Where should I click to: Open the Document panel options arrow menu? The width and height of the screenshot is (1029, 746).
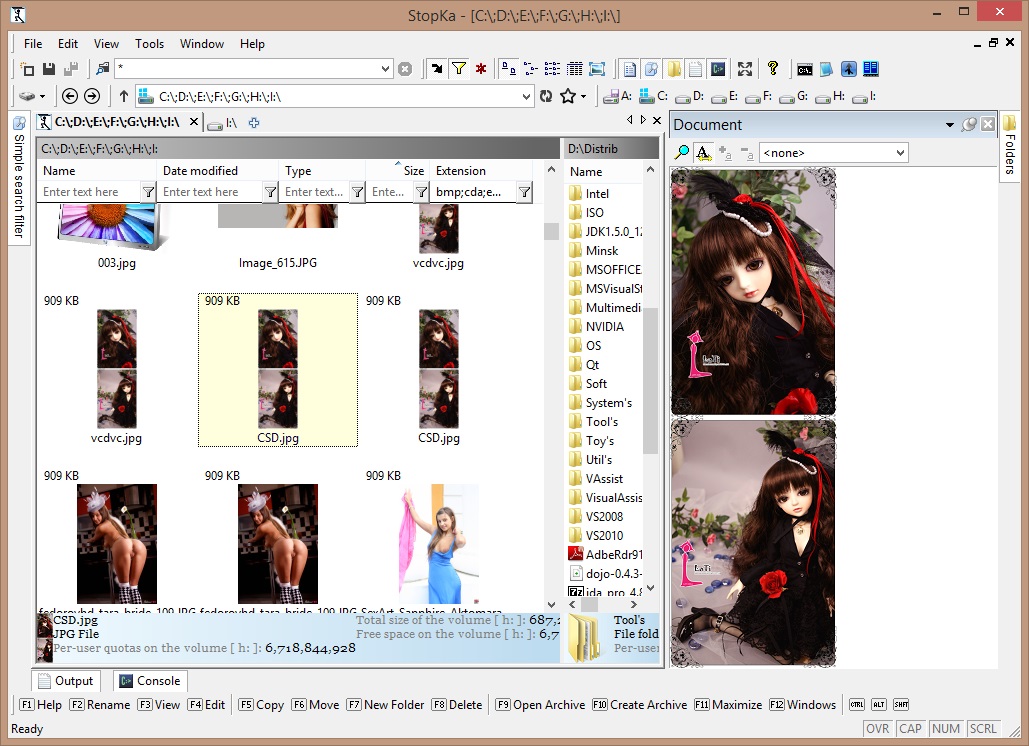(x=950, y=125)
